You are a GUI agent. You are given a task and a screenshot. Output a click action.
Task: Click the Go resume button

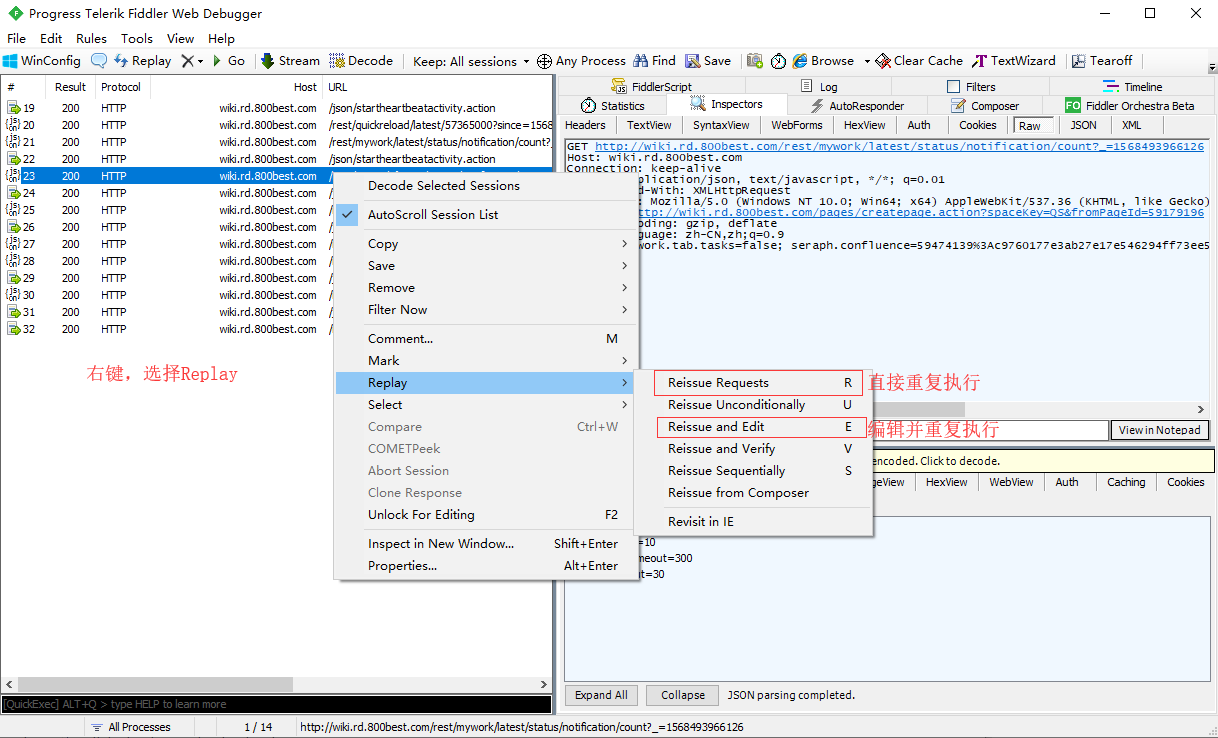tap(228, 61)
